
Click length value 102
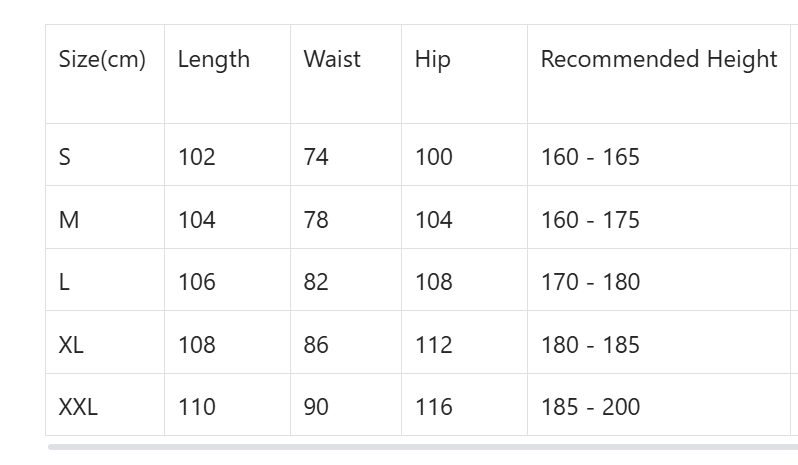click(196, 157)
